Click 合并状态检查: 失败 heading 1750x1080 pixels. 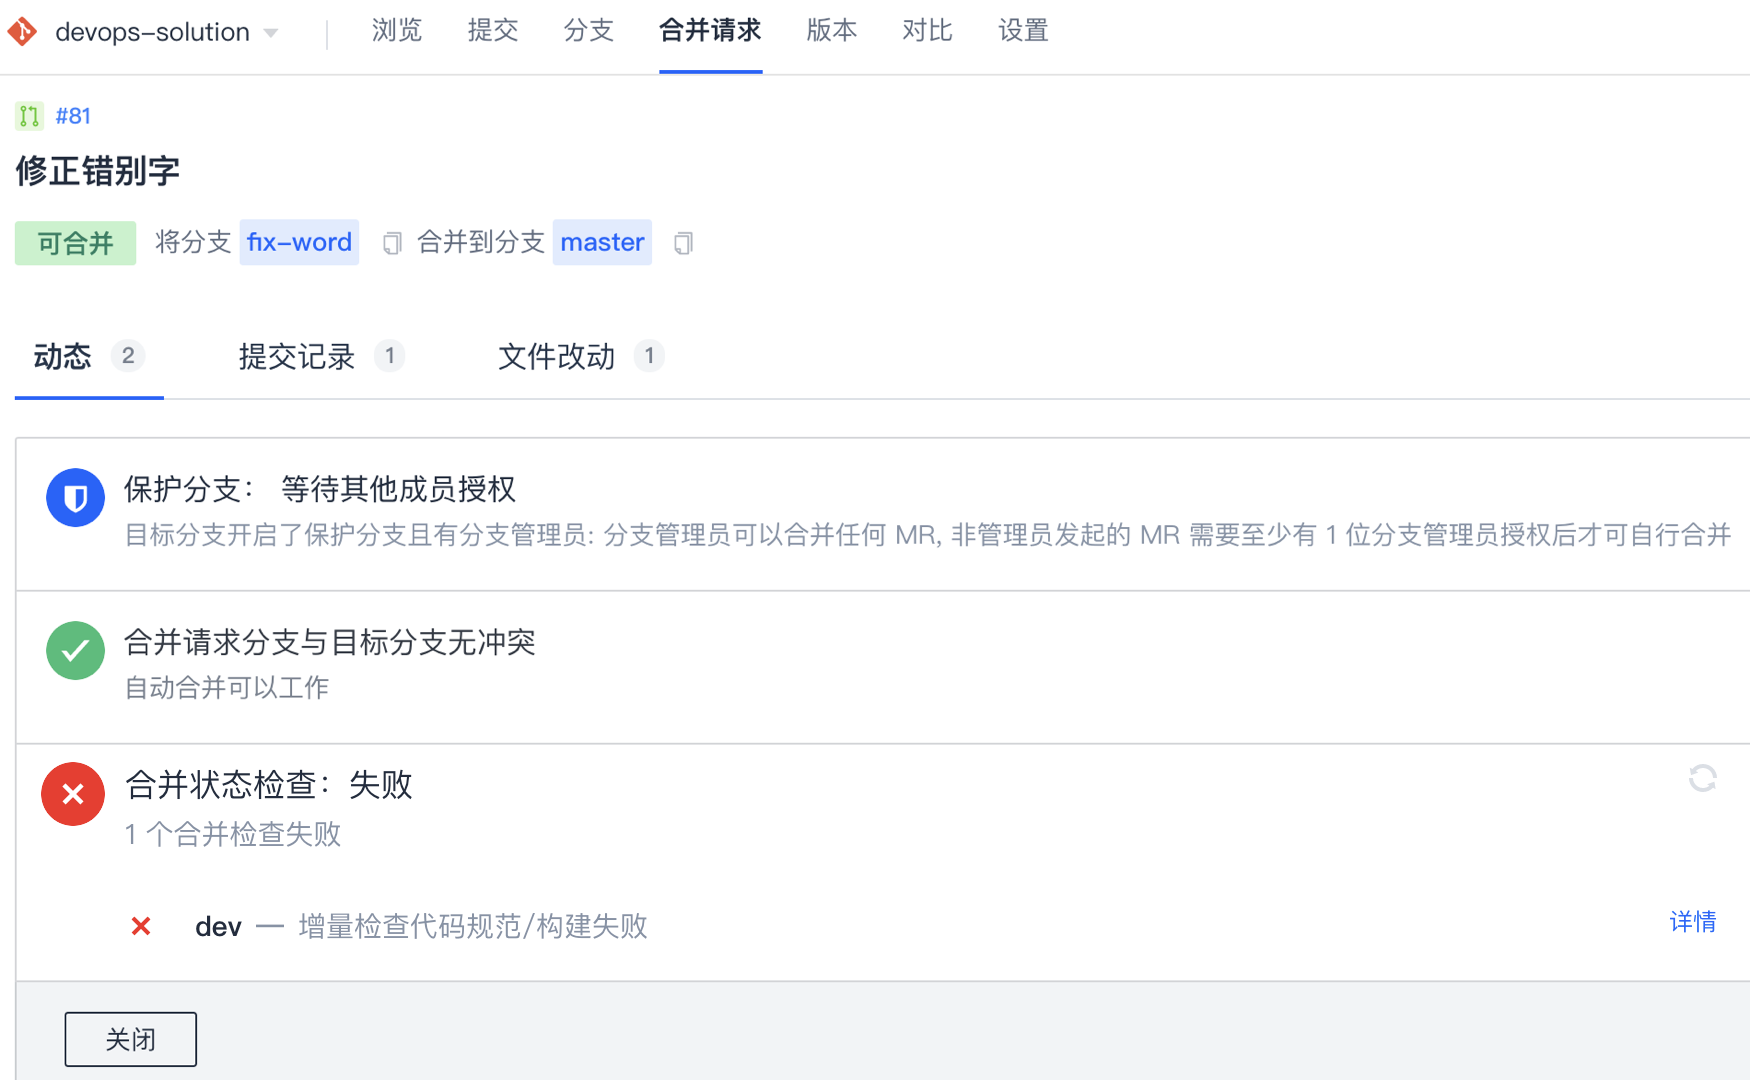[269, 785]
